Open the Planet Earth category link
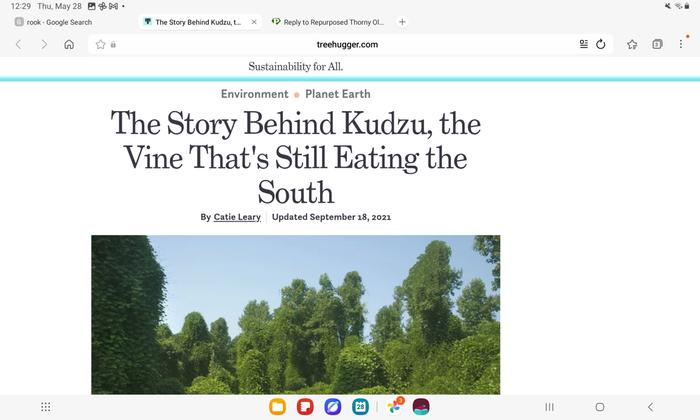Viewport: 700px width, 420px height. pyautogui.click(x=338, y=94)
